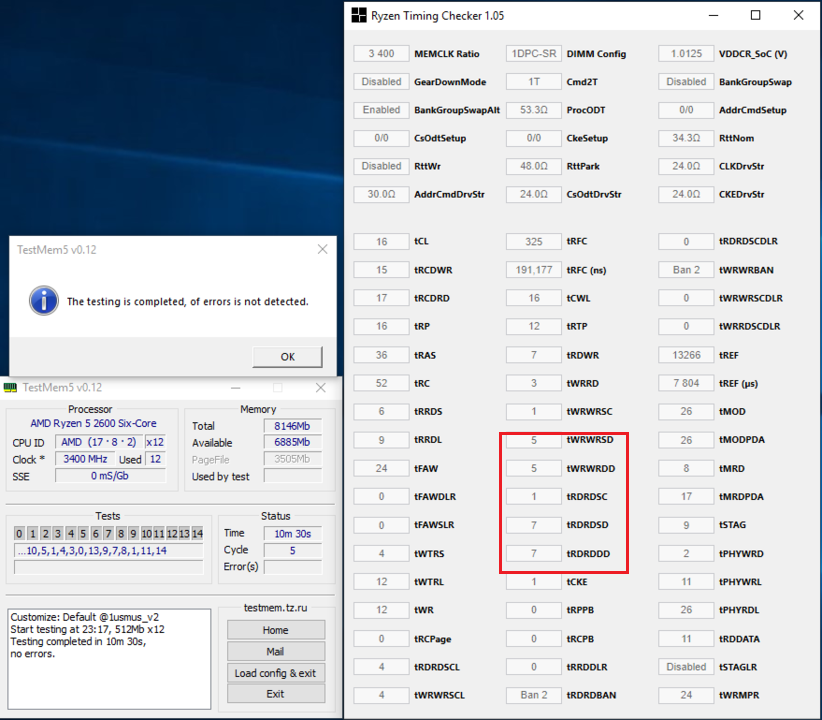The image size is (822, 720).
Task: Minimize the Ryzen Timing Checker window
Action: coord(713,15)
